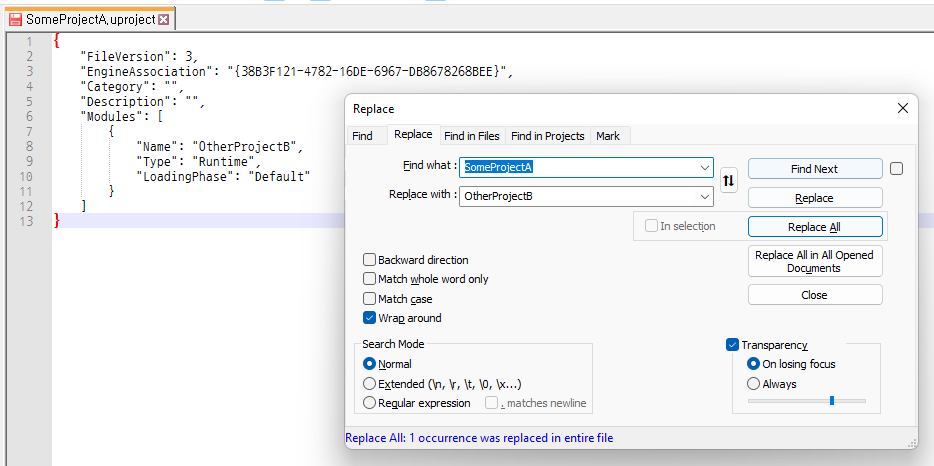Click Replace All in All Opened Documents

814,261
